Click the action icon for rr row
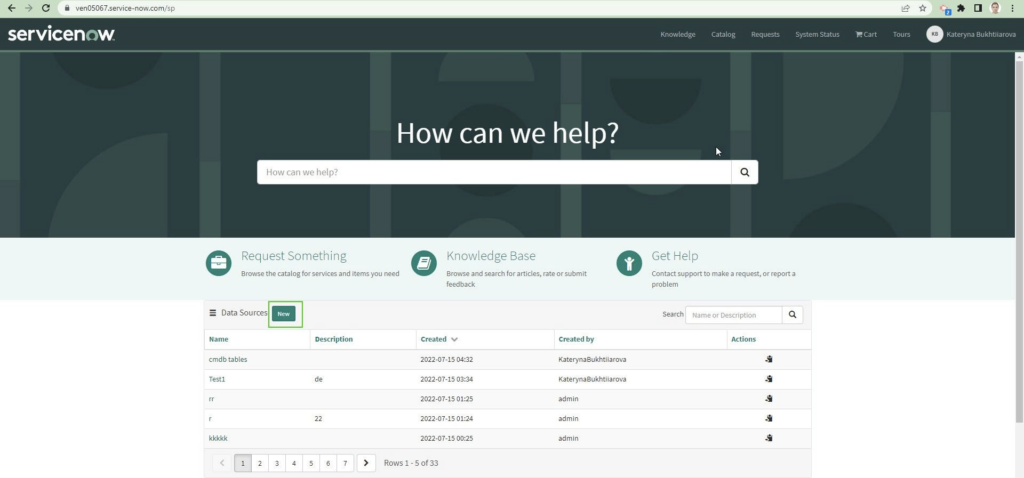Viewport: 1024px width, 478px height. pos(769,398)
